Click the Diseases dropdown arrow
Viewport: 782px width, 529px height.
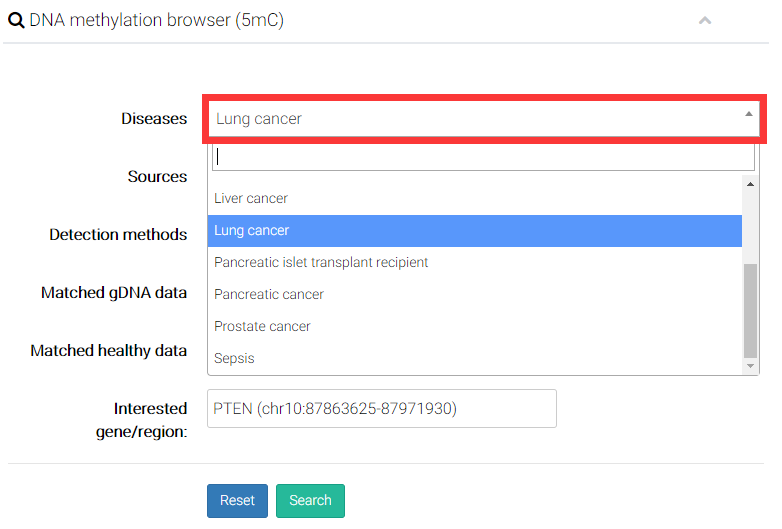(x=748, y=115)
